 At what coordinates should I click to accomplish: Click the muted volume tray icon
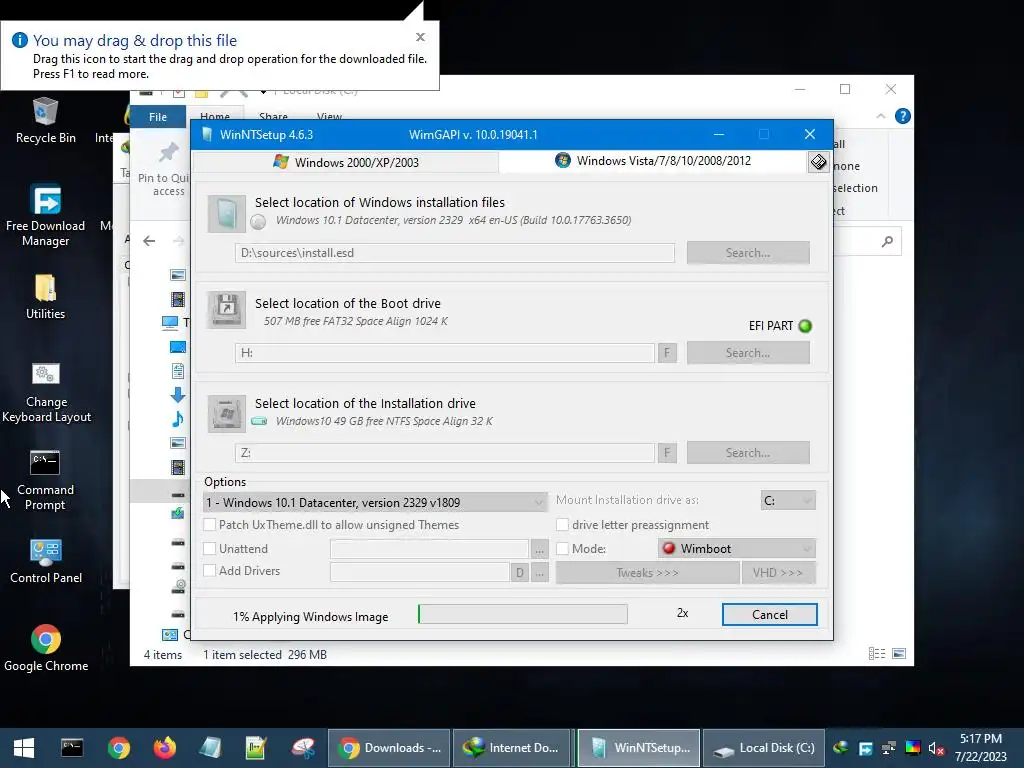click(936, 748)
